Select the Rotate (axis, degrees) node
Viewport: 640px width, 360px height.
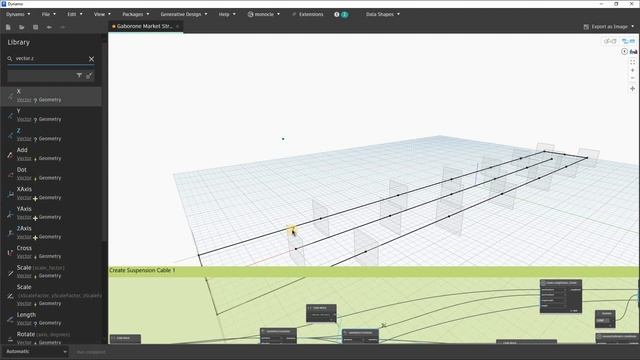(51, 338)
